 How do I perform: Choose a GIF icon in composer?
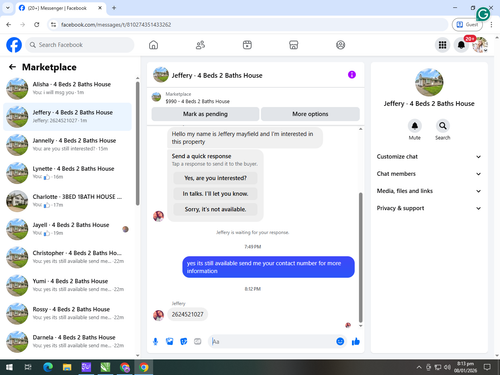tap(198, 341)
